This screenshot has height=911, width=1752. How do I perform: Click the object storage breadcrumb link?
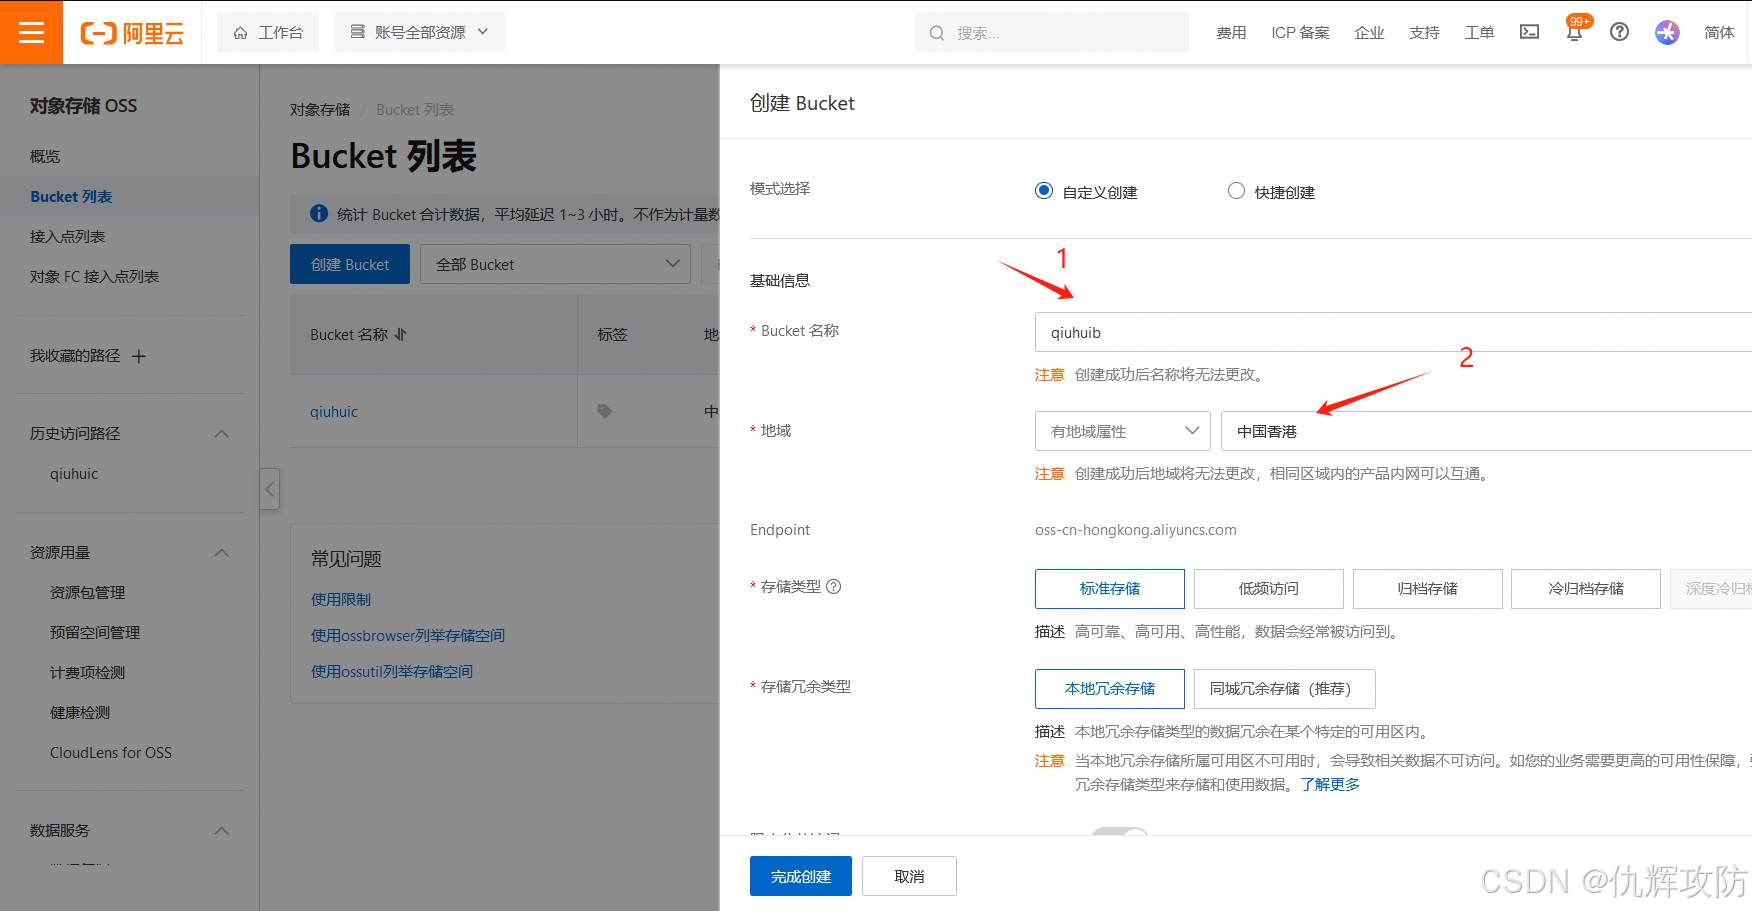[x=320, y=109]
